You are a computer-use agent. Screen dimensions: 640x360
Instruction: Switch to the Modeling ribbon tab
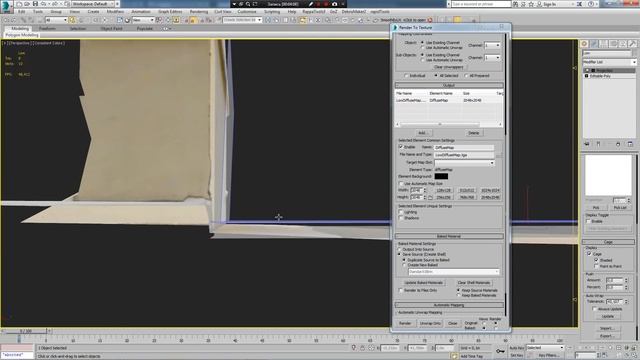point(20,29)
